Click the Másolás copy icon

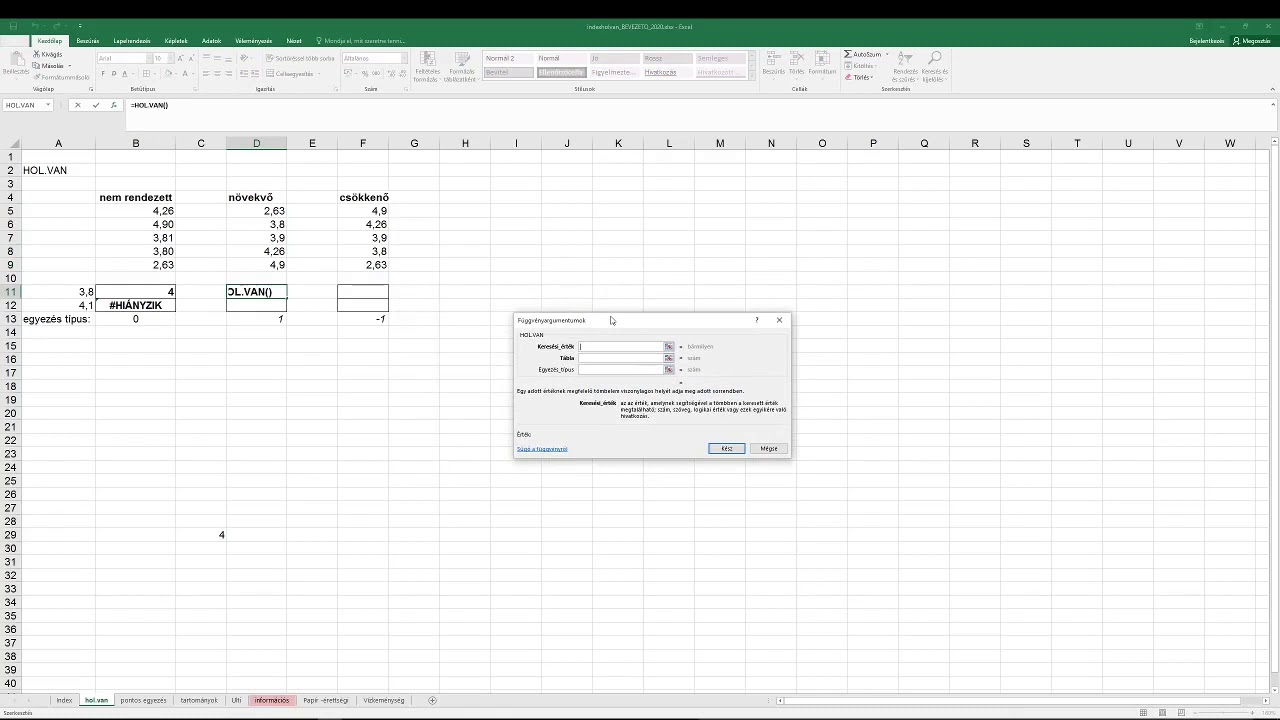[37, 65]
